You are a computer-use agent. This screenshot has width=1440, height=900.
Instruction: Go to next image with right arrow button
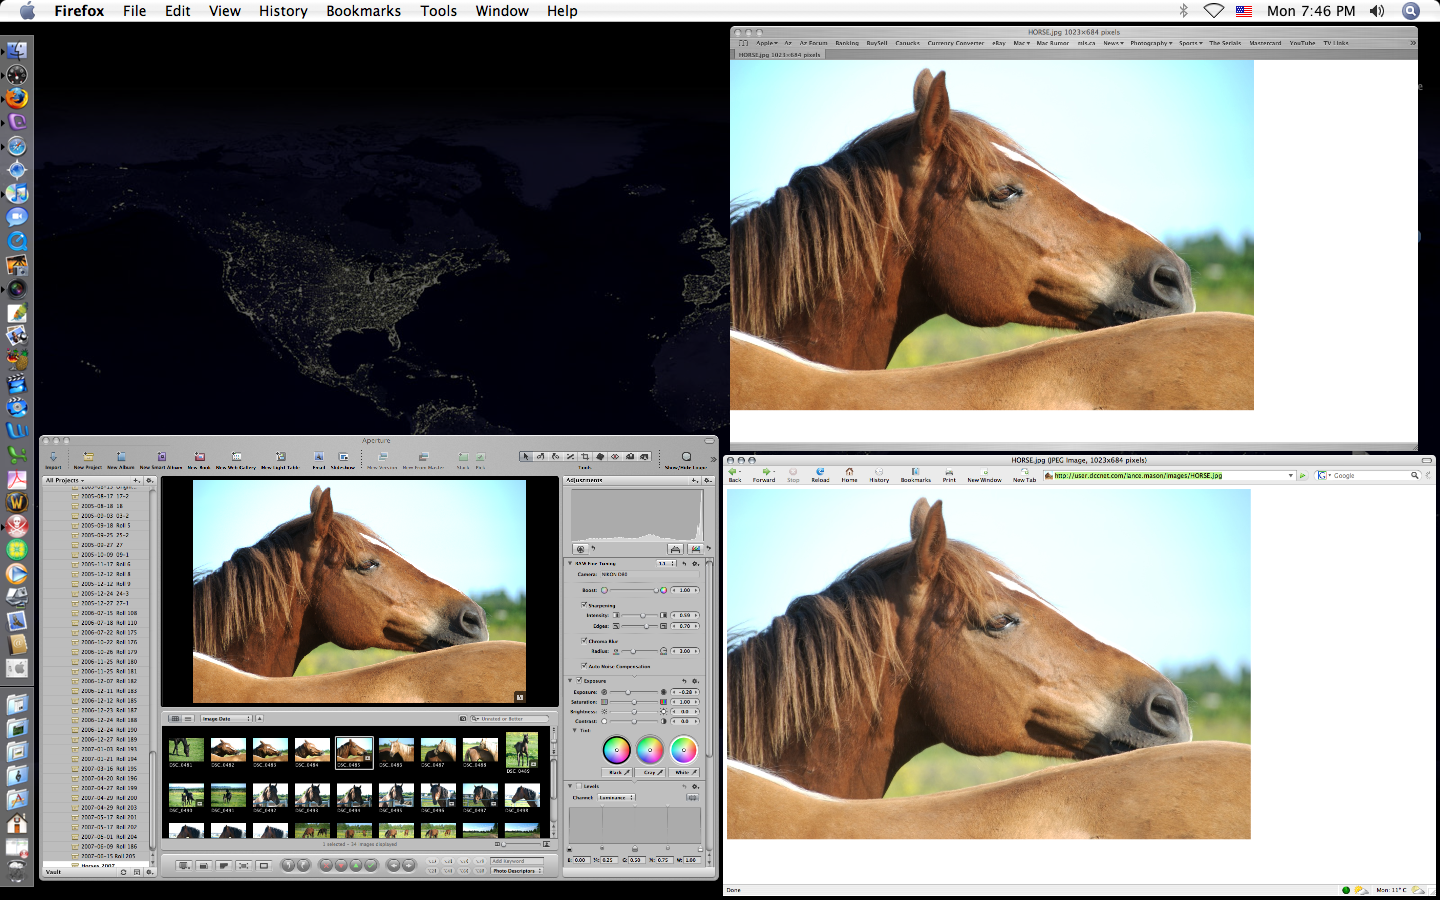tap(408, 865)
